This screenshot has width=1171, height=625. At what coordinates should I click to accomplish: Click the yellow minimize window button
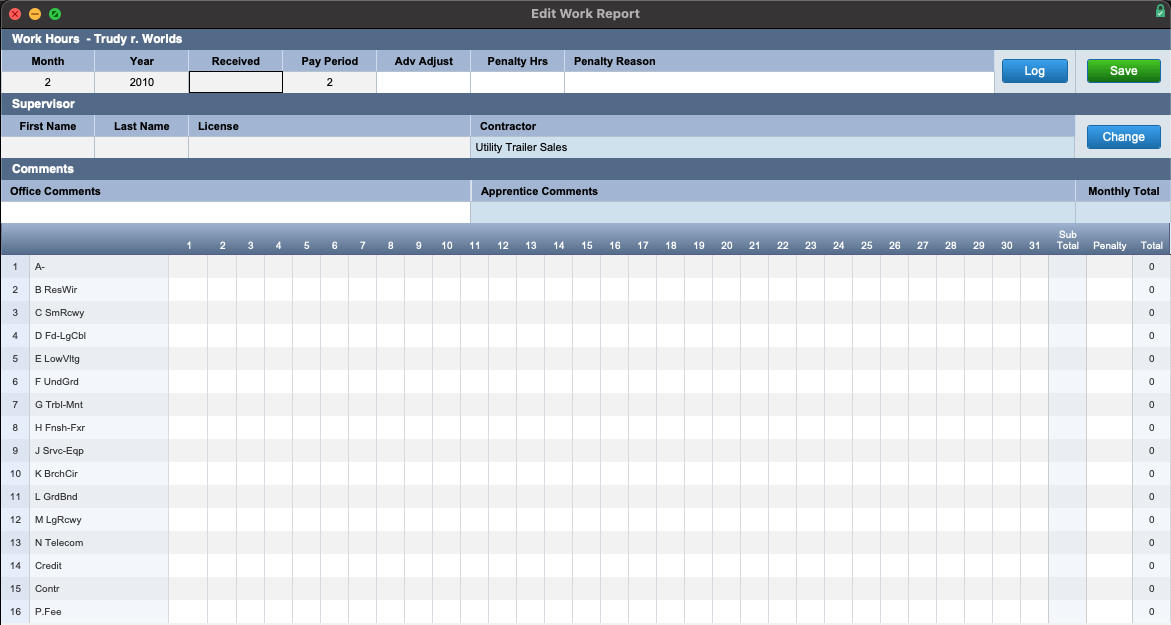(x=35, y=14)
